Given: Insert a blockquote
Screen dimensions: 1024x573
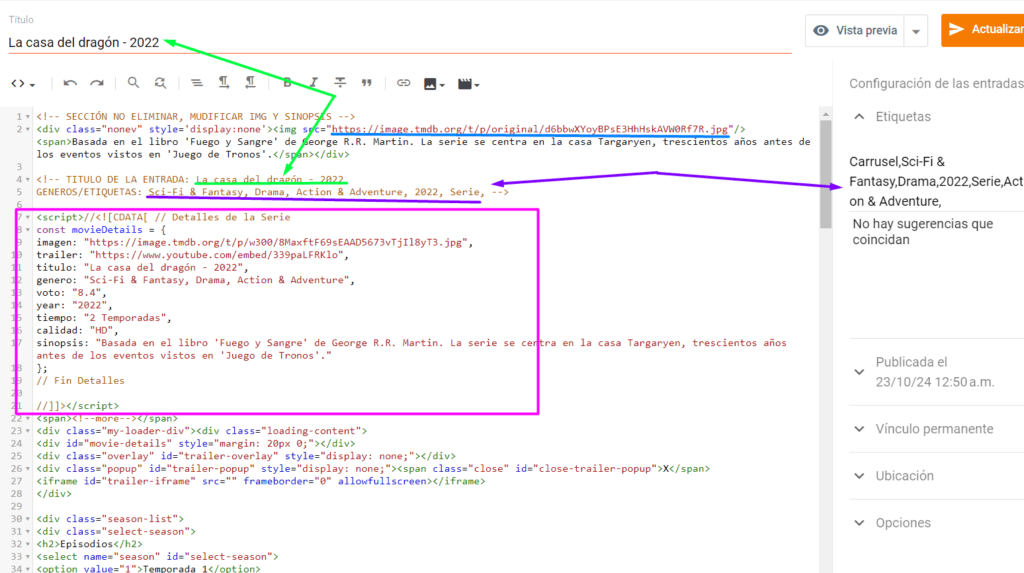Looking at the screenshot, I should click(x=367, y=83).
